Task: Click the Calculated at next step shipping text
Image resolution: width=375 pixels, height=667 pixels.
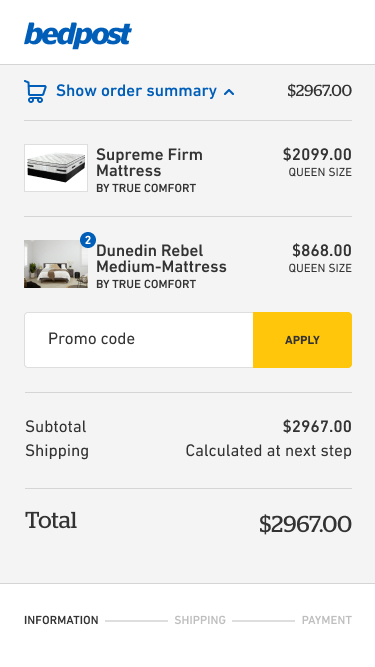Action: pyautogui.click(x=269, y=451)
